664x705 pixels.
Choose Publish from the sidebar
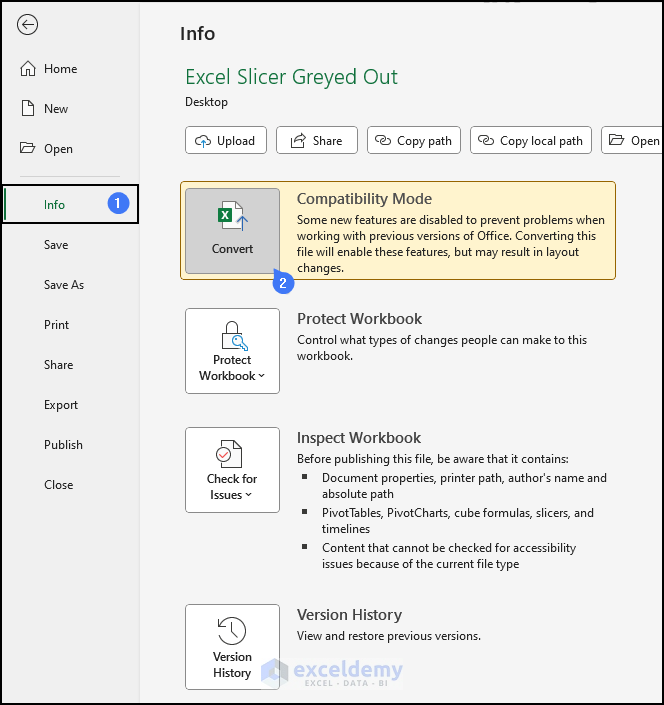[63, 445]
